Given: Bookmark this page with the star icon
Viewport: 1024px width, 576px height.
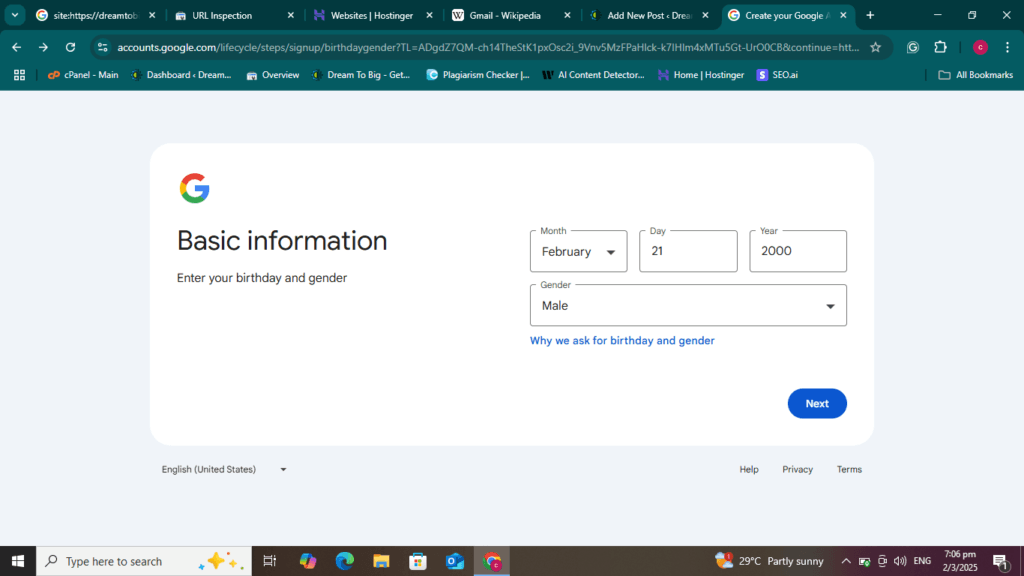Looking at the screenshot, I should pyautogui.click(x=876, y=47).
